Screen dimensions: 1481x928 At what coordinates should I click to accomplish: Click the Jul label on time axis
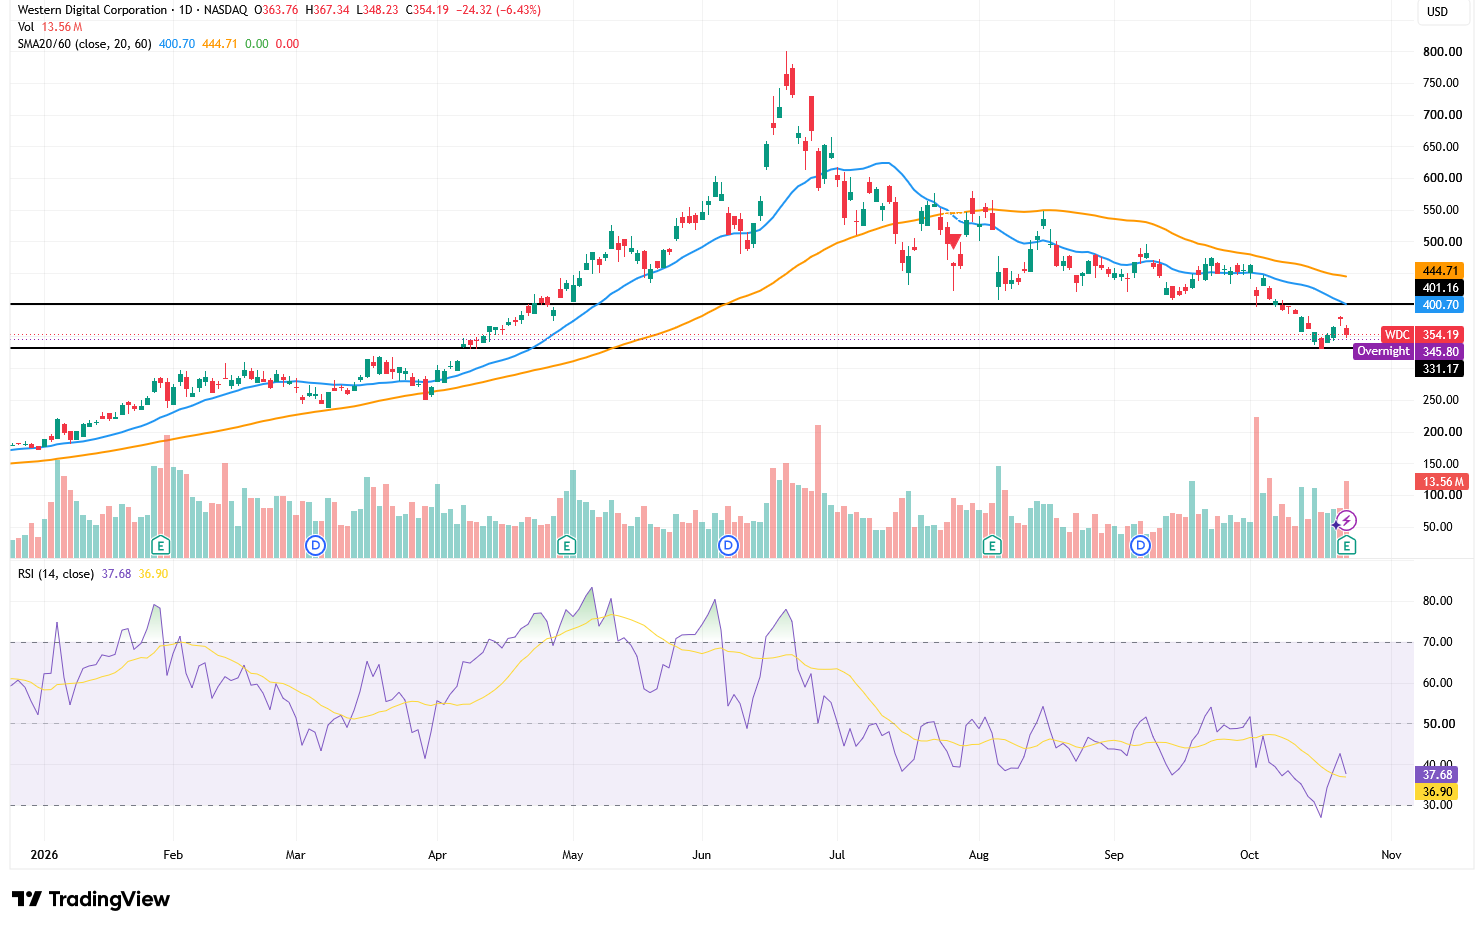837,855
